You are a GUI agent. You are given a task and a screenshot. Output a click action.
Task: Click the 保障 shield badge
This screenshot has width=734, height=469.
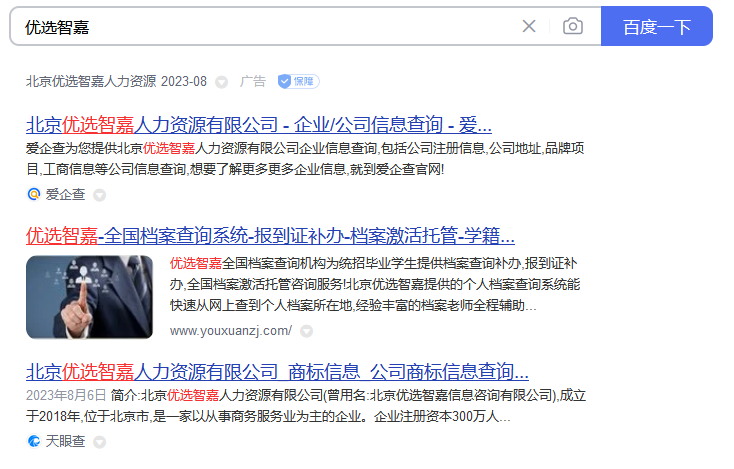pos(298,81)
